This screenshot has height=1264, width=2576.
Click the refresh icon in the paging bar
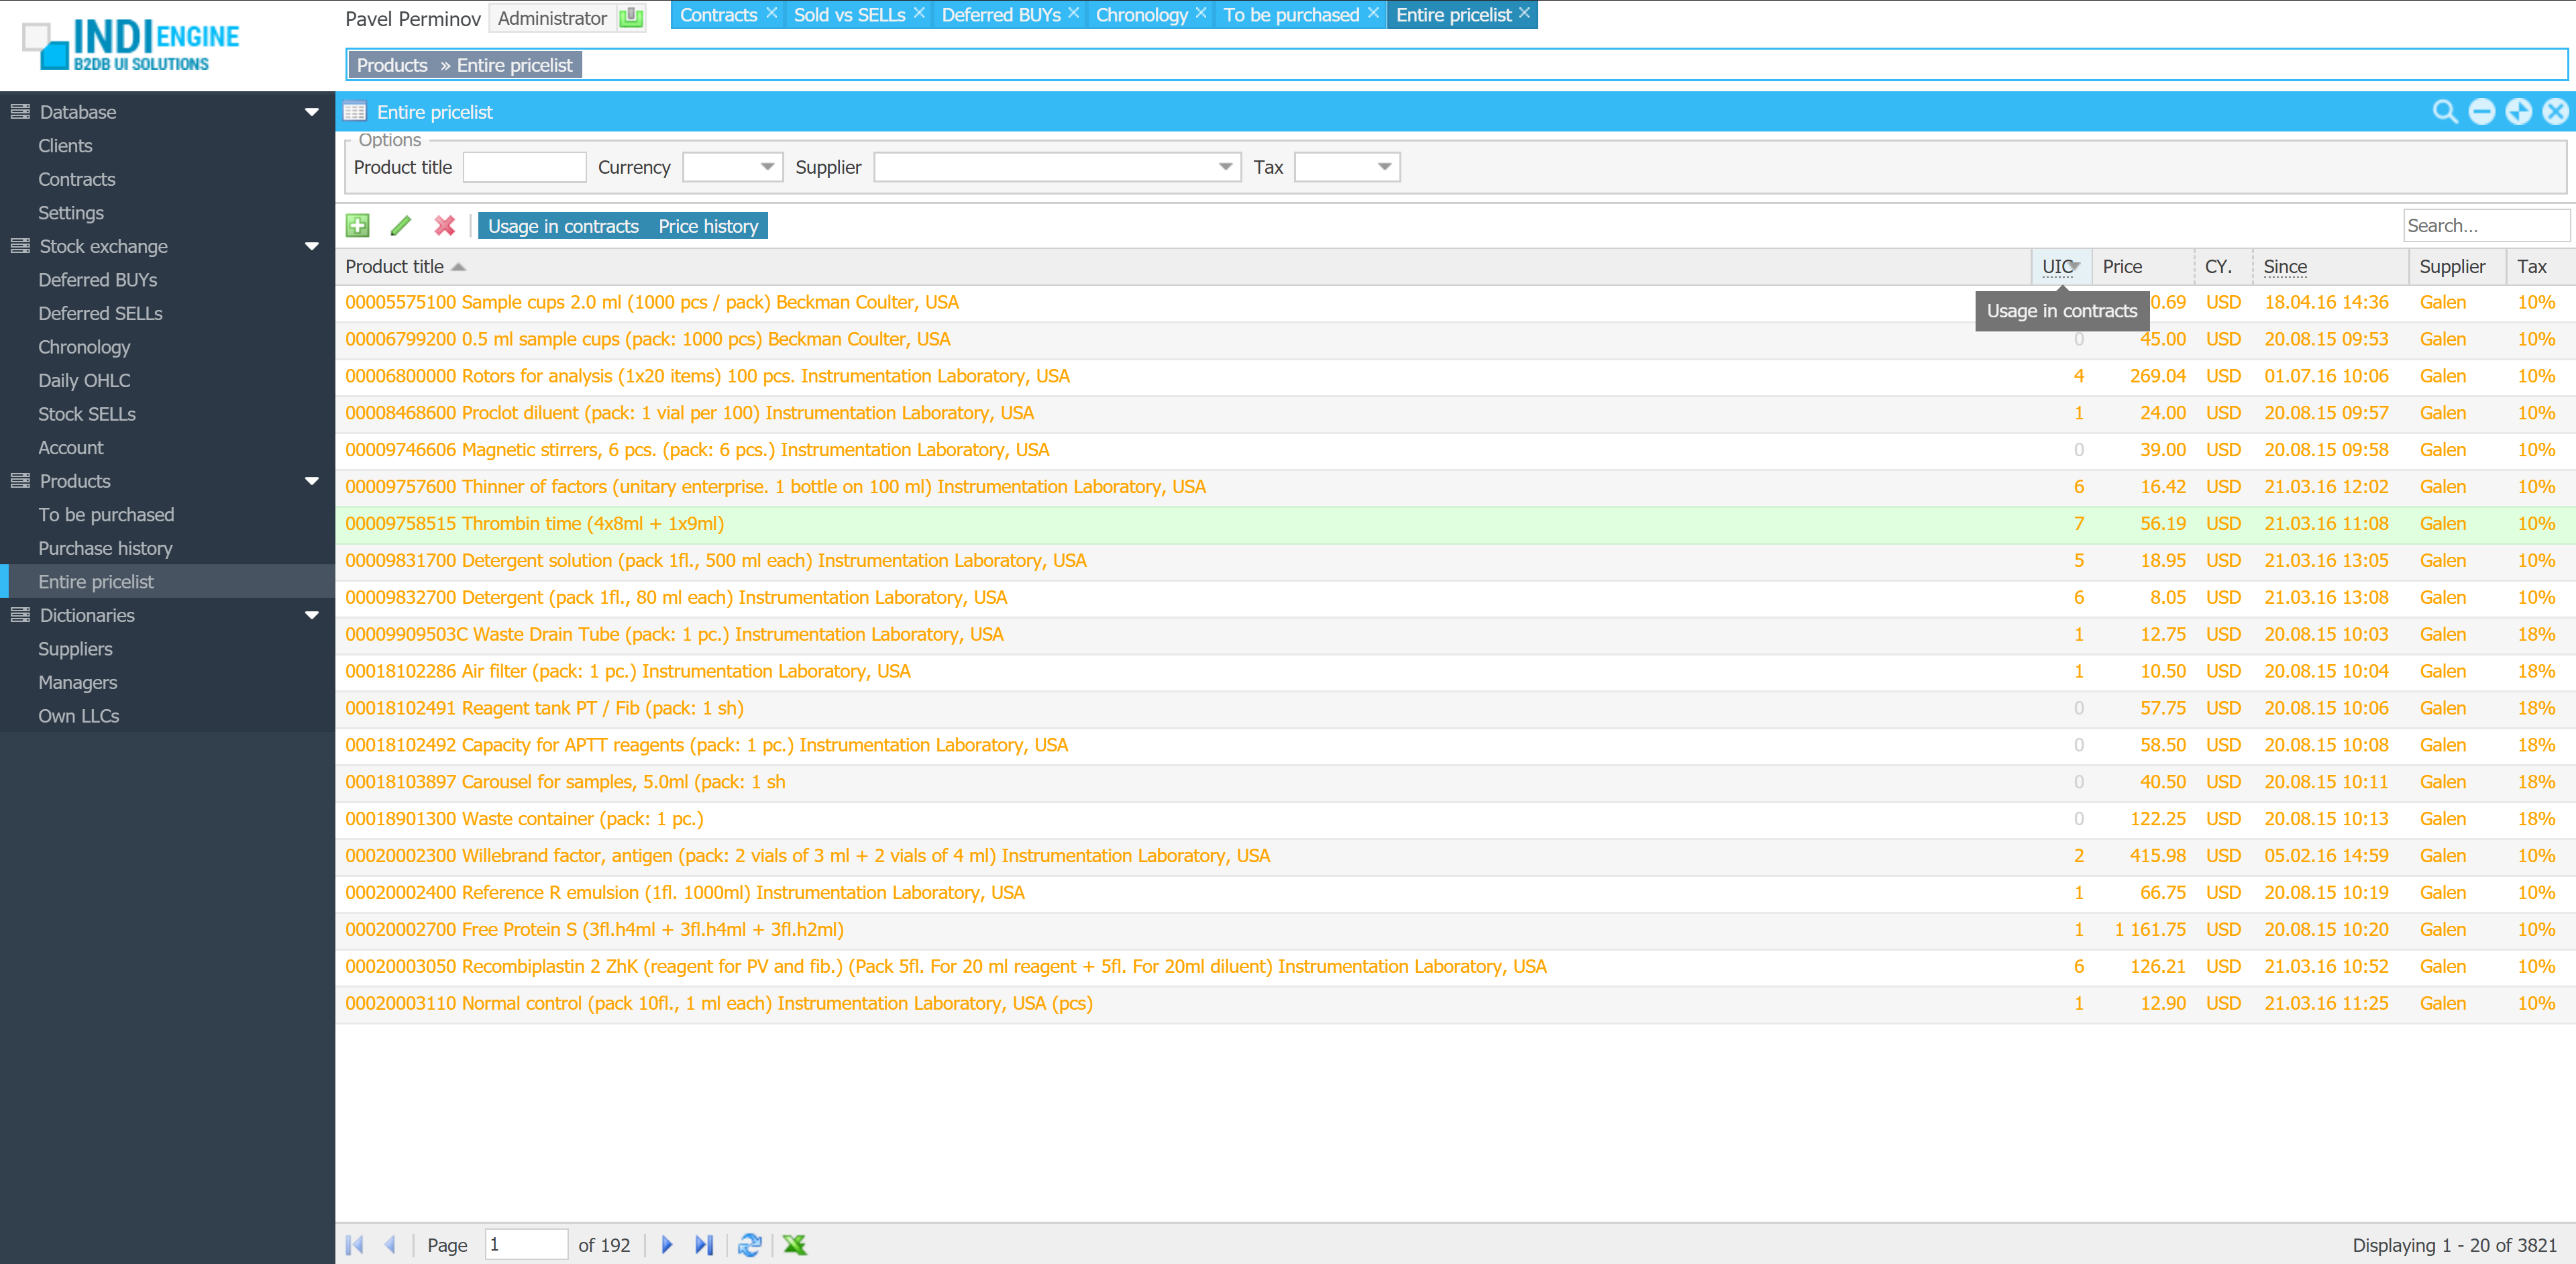[x=749, y=1244]
